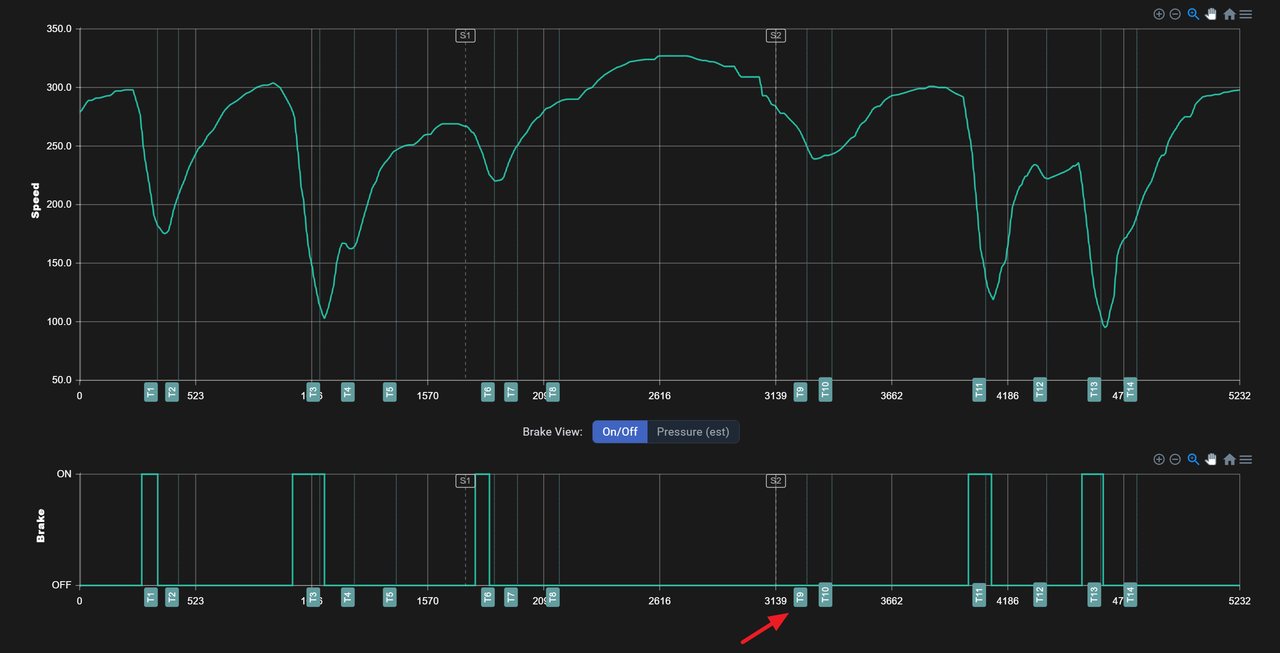Screen dimensions: 1280x653
Task: Click the T12 marker on the Brake chart
Action: [1040, 595]
